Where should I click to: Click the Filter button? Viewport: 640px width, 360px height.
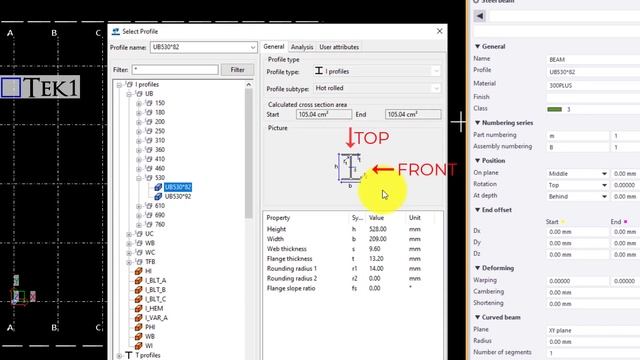pyautogui.click(x=237, y=70)
